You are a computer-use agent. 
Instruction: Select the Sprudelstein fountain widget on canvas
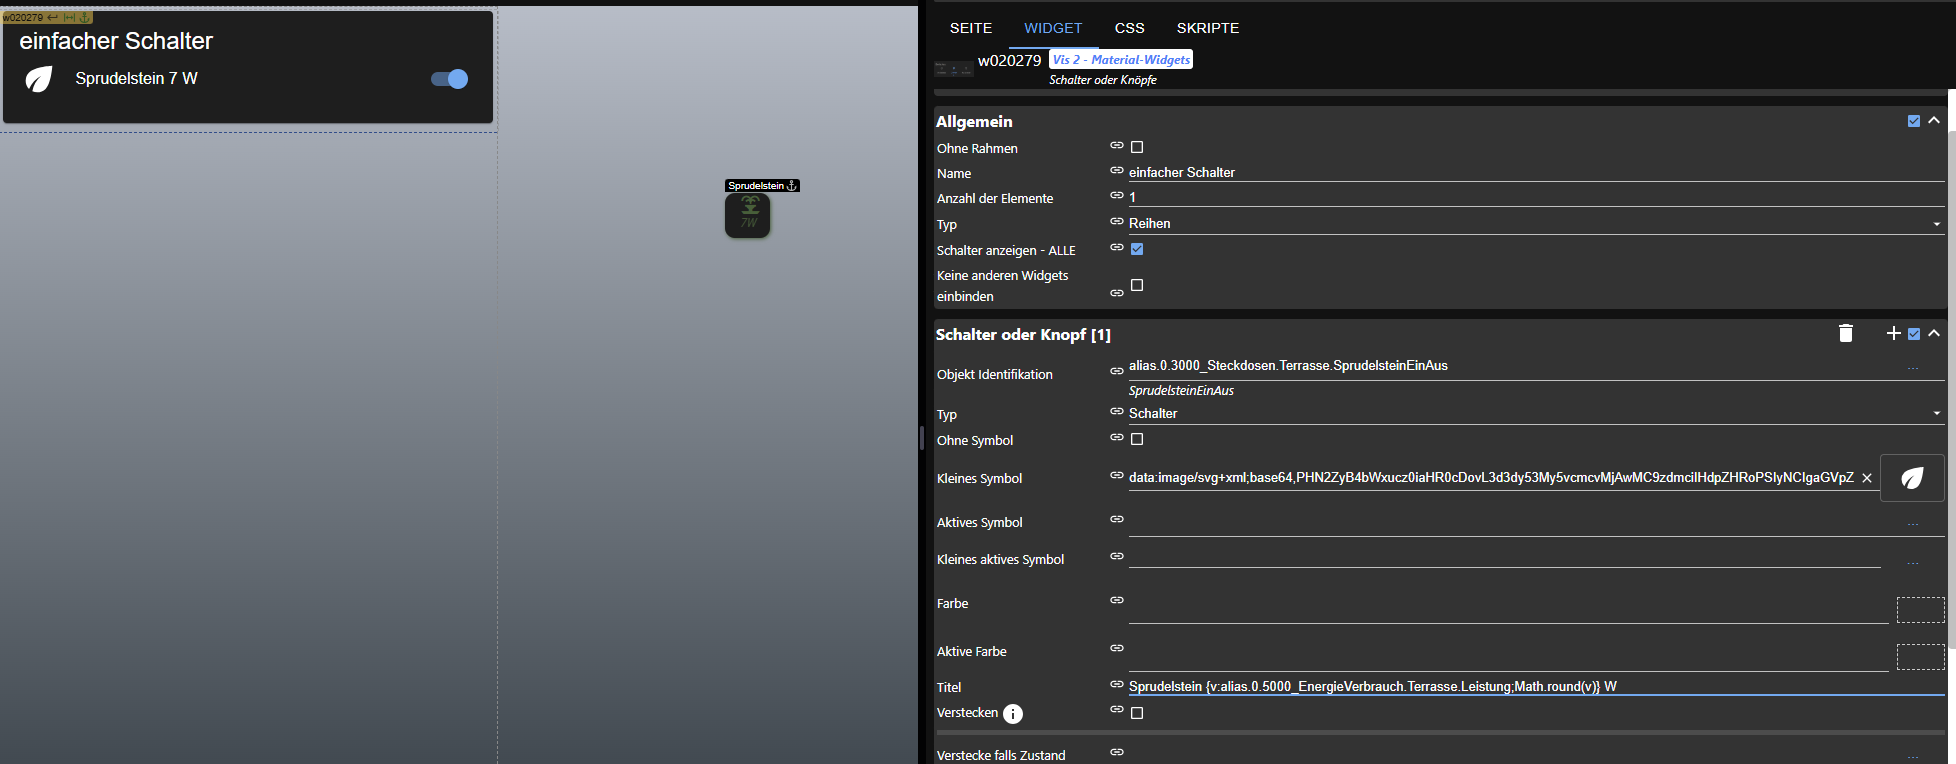pos(747,215)
